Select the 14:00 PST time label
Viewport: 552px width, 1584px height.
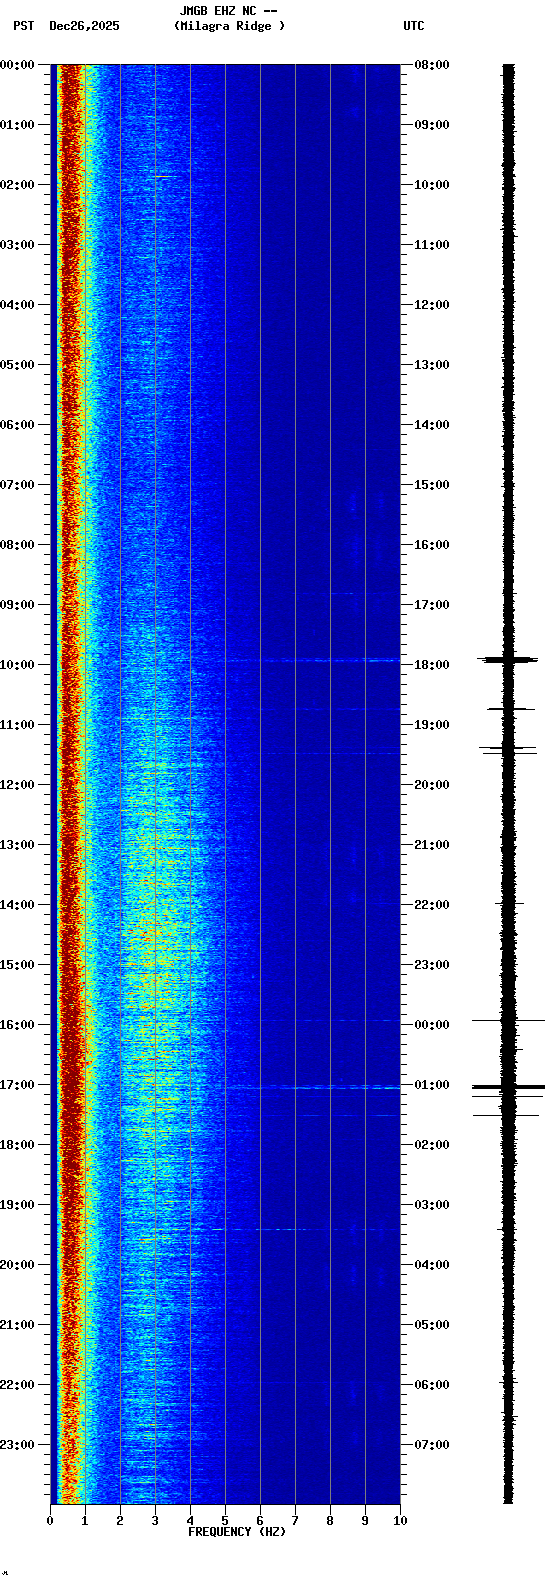point(18,905)
